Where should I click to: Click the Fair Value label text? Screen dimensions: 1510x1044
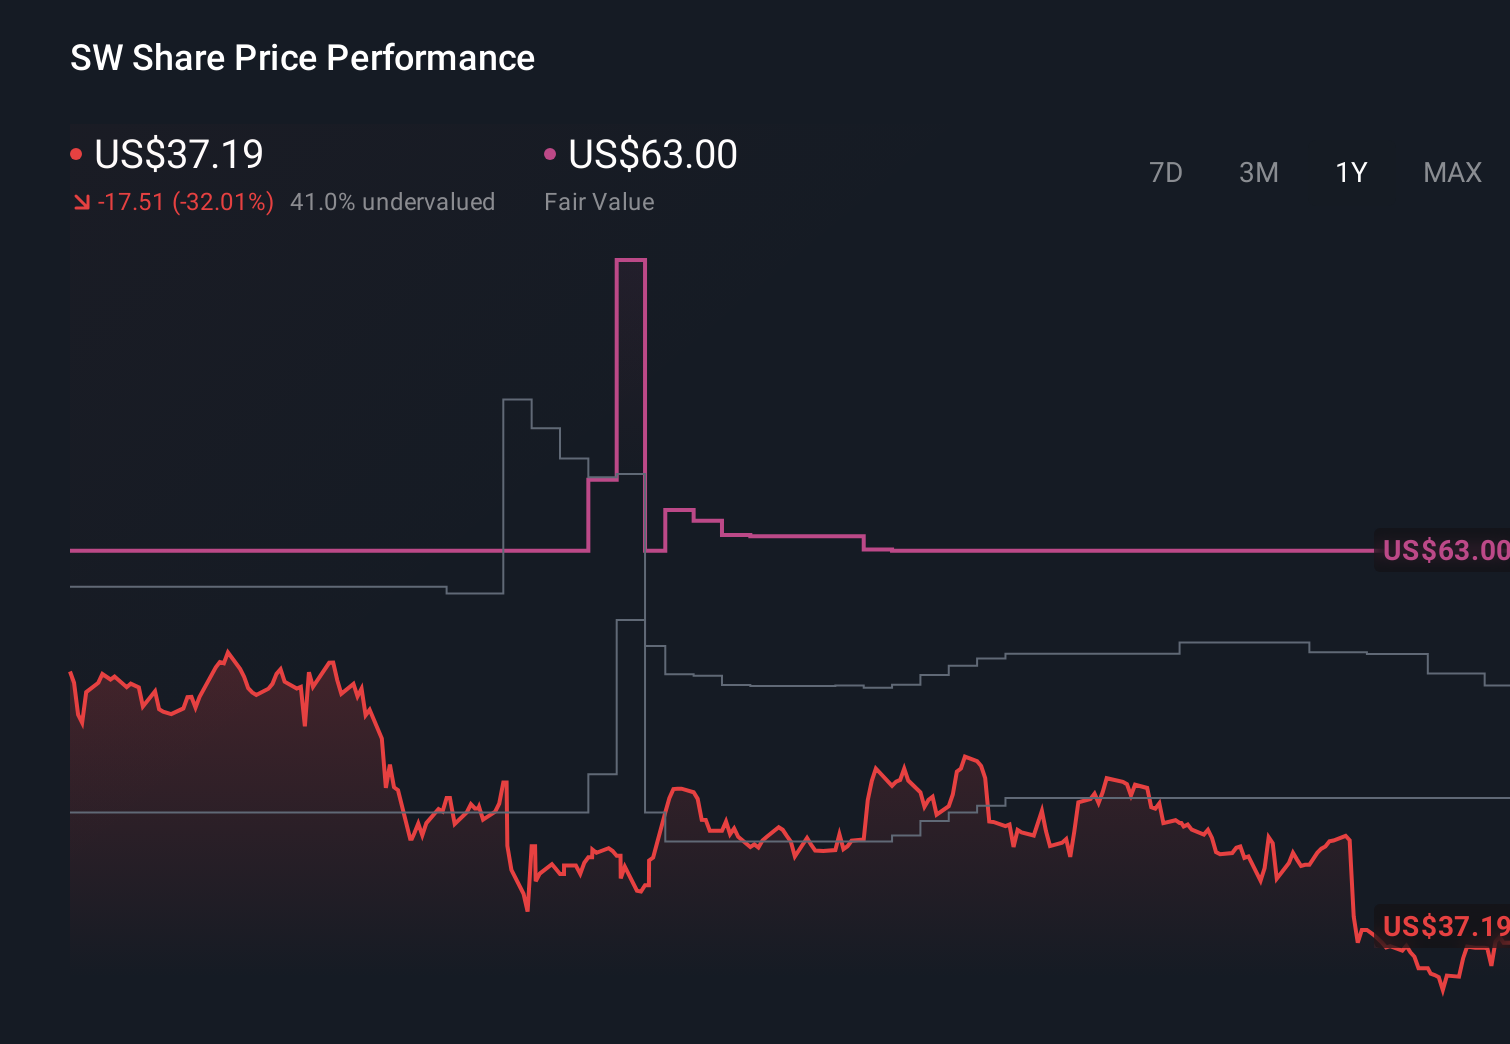coord(599,201)
